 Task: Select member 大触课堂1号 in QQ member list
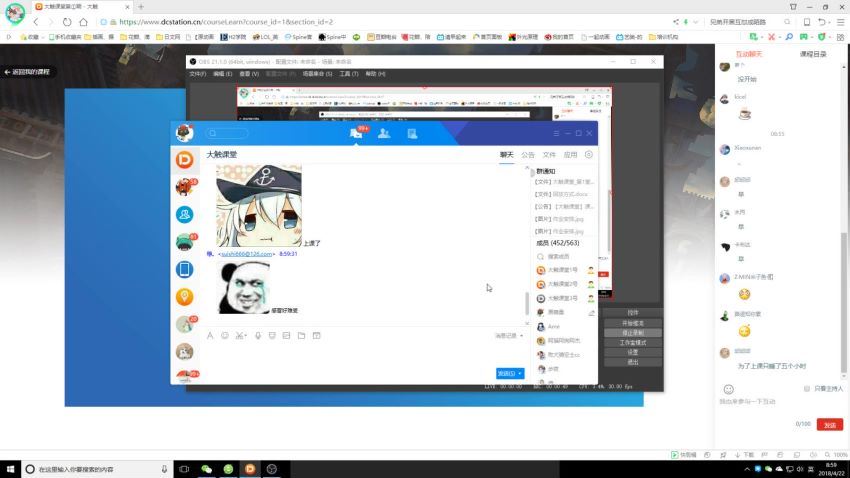pos(562,270)
